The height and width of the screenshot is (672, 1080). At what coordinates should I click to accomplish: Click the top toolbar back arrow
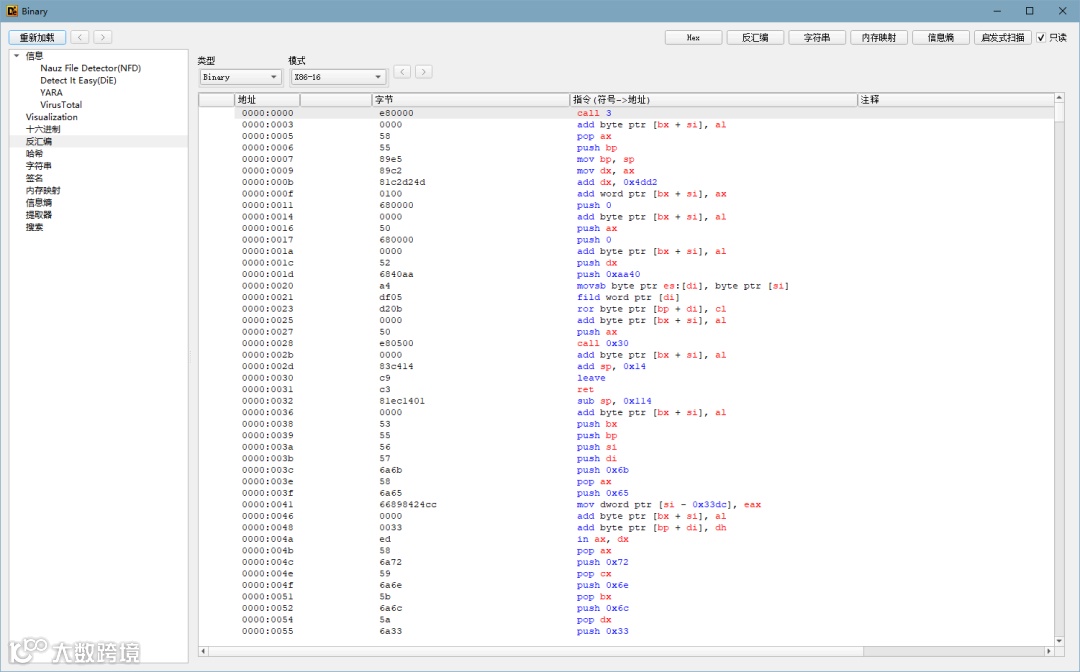click(x=79, y=37)
